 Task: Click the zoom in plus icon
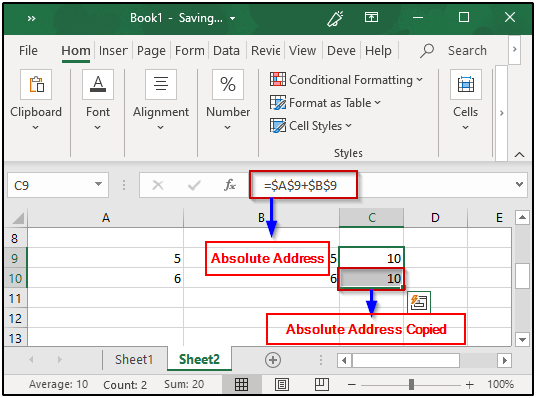(x=470, y=385)
